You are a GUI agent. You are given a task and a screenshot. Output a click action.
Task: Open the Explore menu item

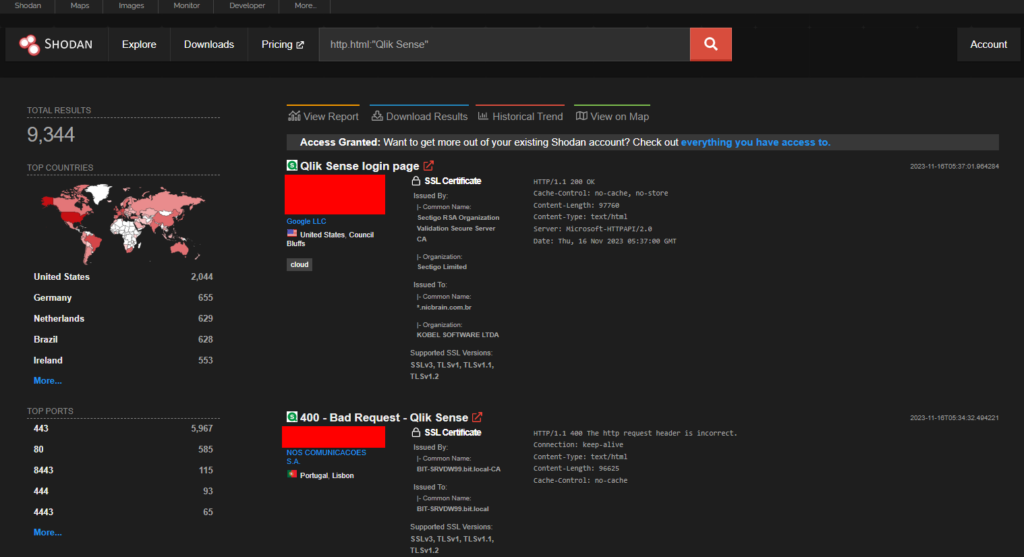pos(139,44)
